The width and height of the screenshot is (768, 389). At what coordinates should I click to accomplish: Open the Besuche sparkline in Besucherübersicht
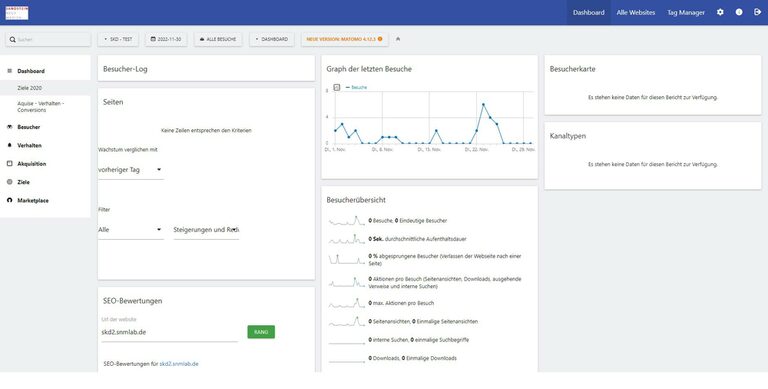[x=347, y=221]
